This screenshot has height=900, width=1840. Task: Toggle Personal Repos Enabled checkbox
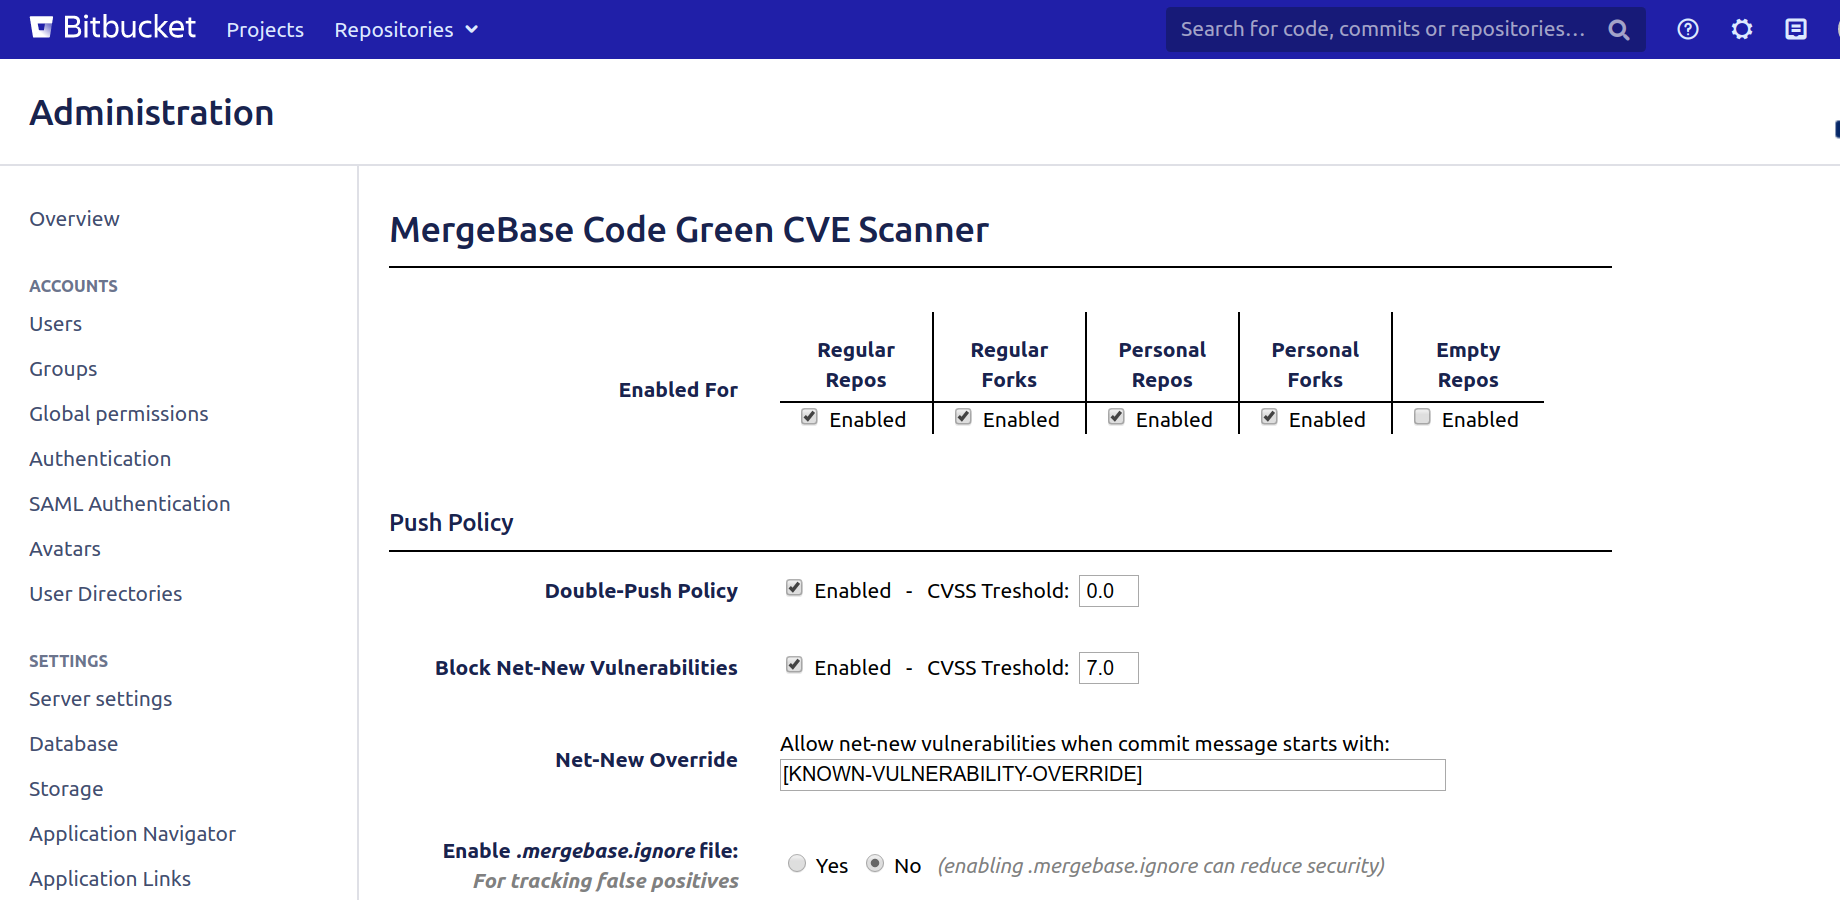1116,417
